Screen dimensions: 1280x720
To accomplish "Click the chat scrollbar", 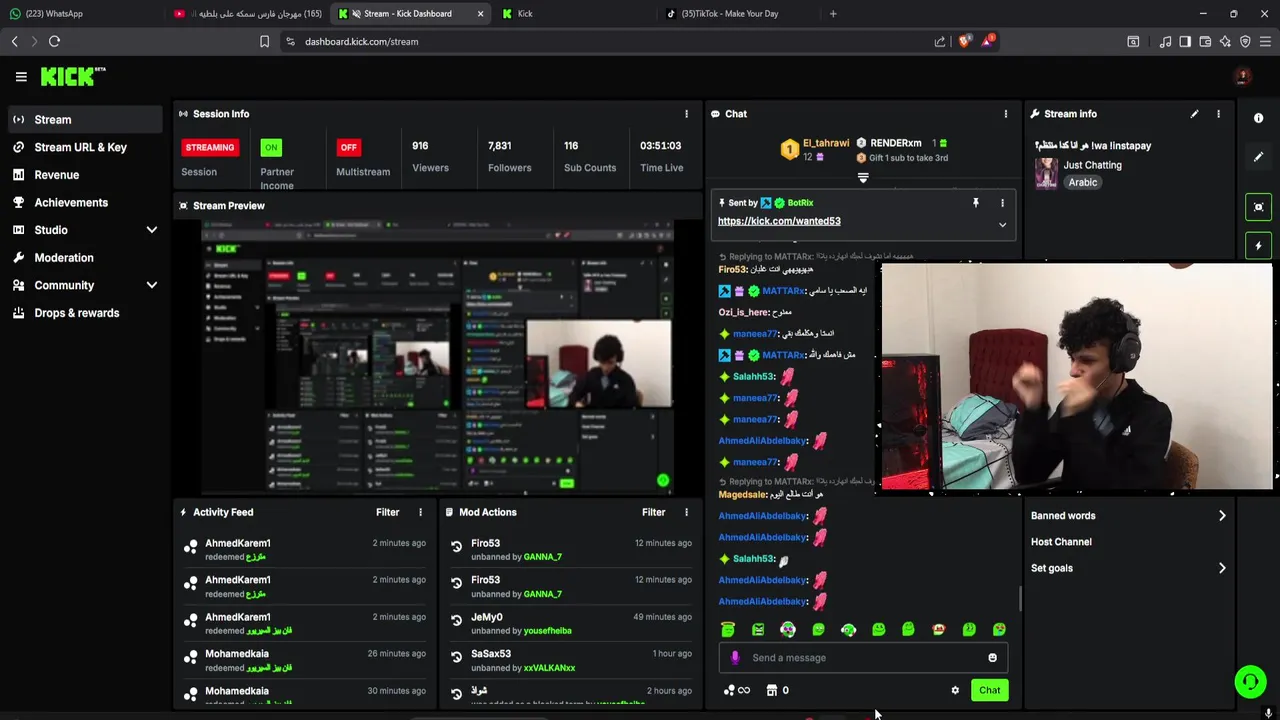I will tap(1019, 598).
